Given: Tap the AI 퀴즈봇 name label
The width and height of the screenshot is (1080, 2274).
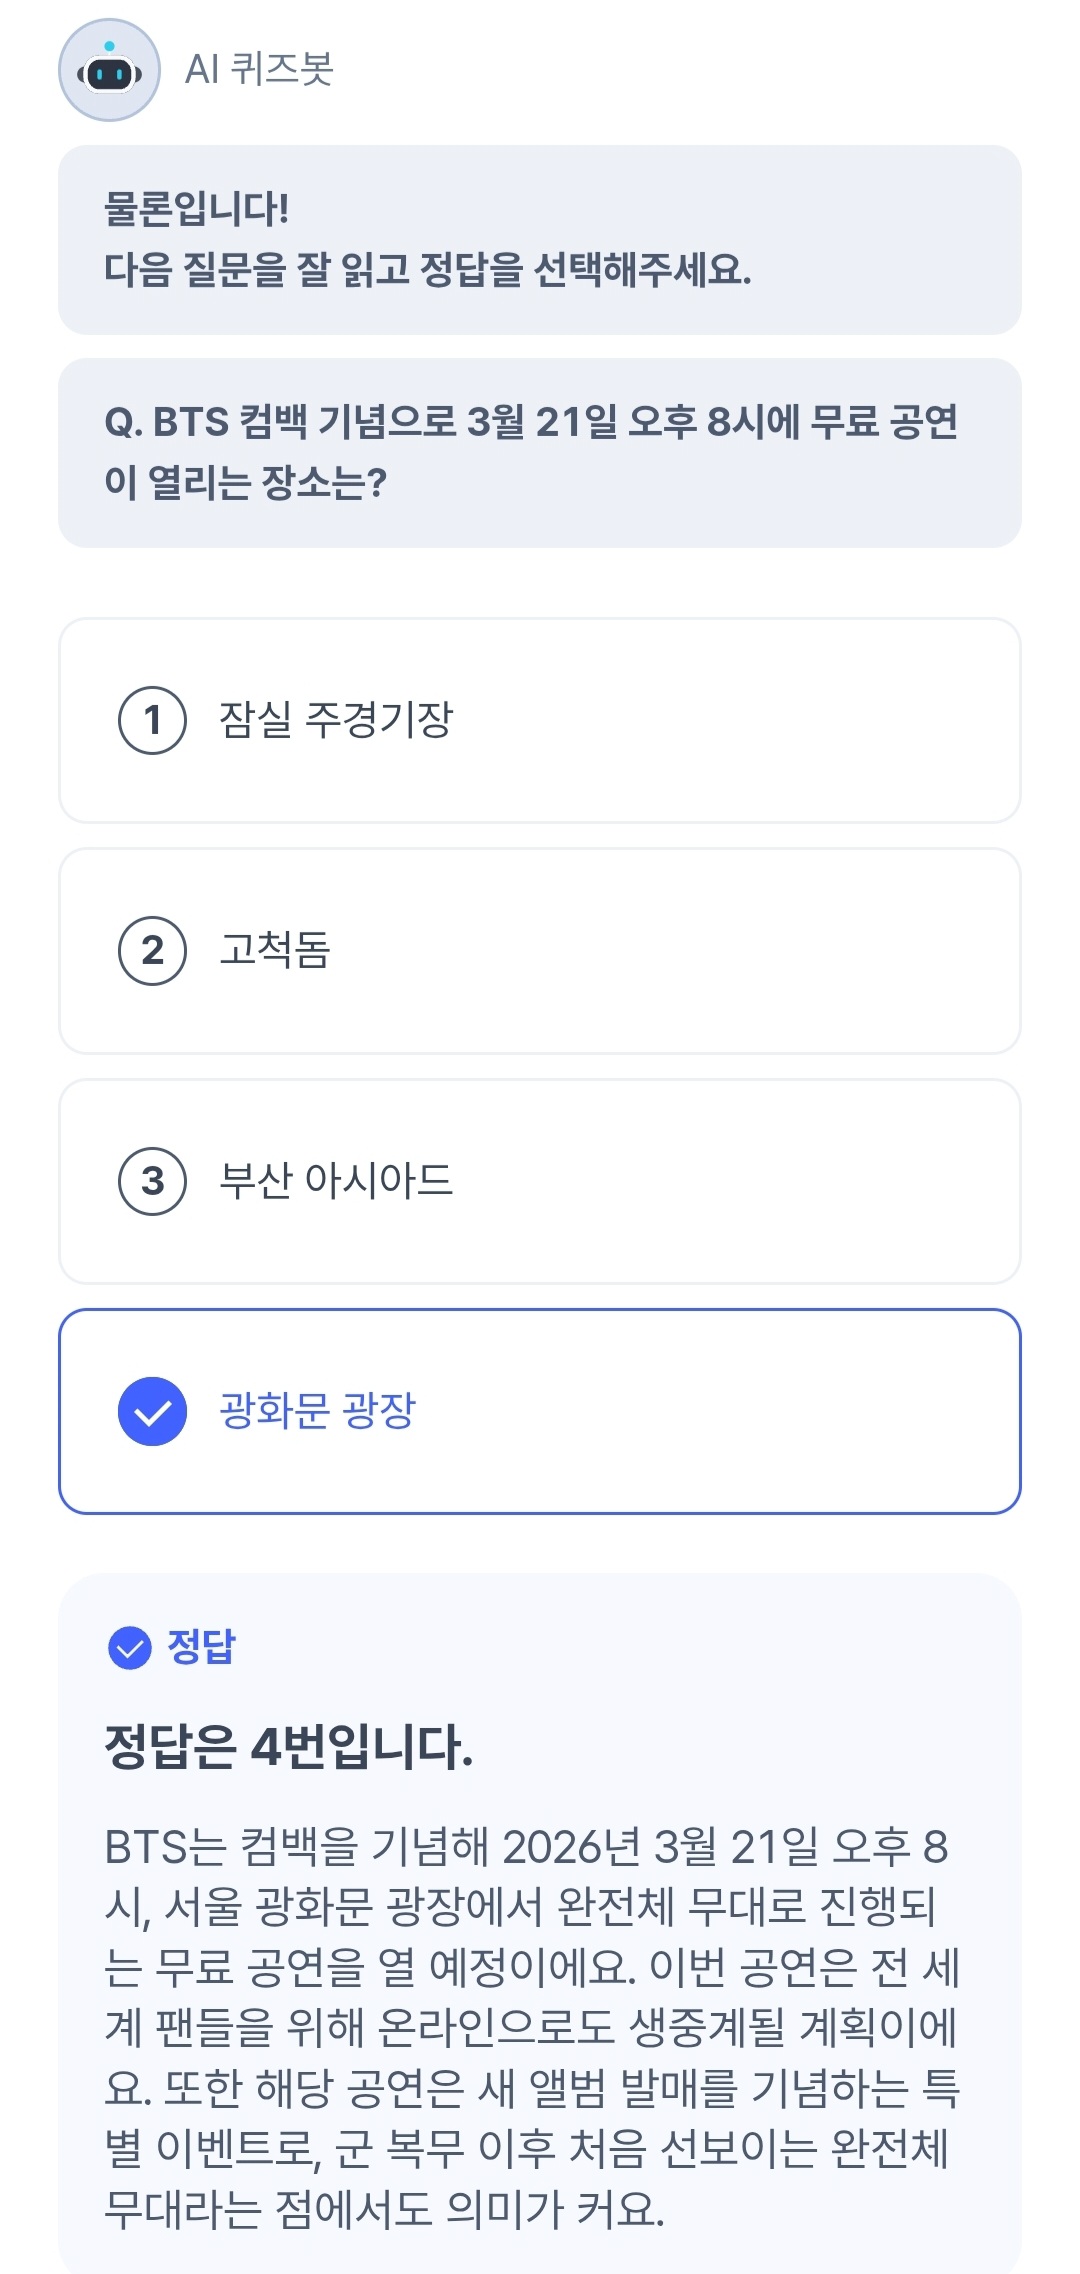Looking at the screenshot, I should (259, 69).
